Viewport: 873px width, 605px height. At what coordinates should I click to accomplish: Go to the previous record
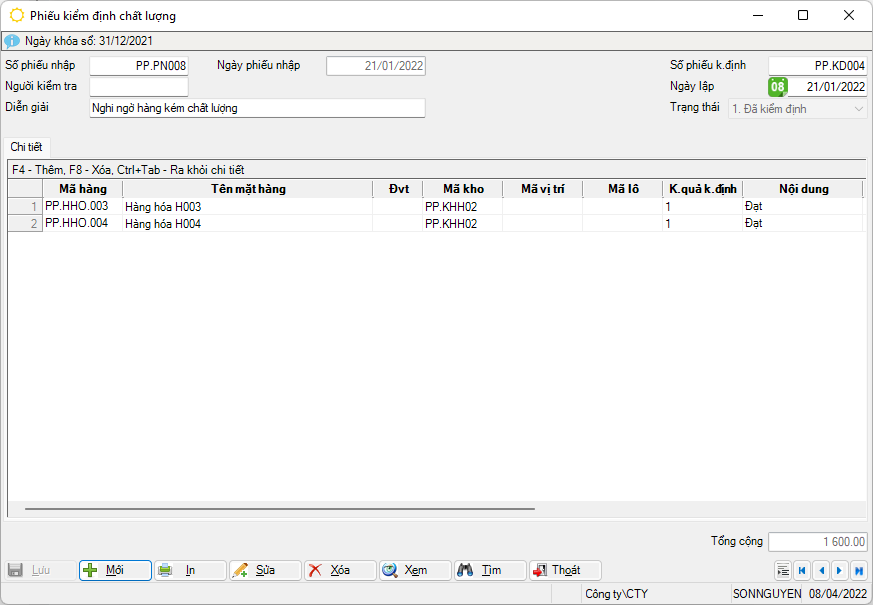821,570
